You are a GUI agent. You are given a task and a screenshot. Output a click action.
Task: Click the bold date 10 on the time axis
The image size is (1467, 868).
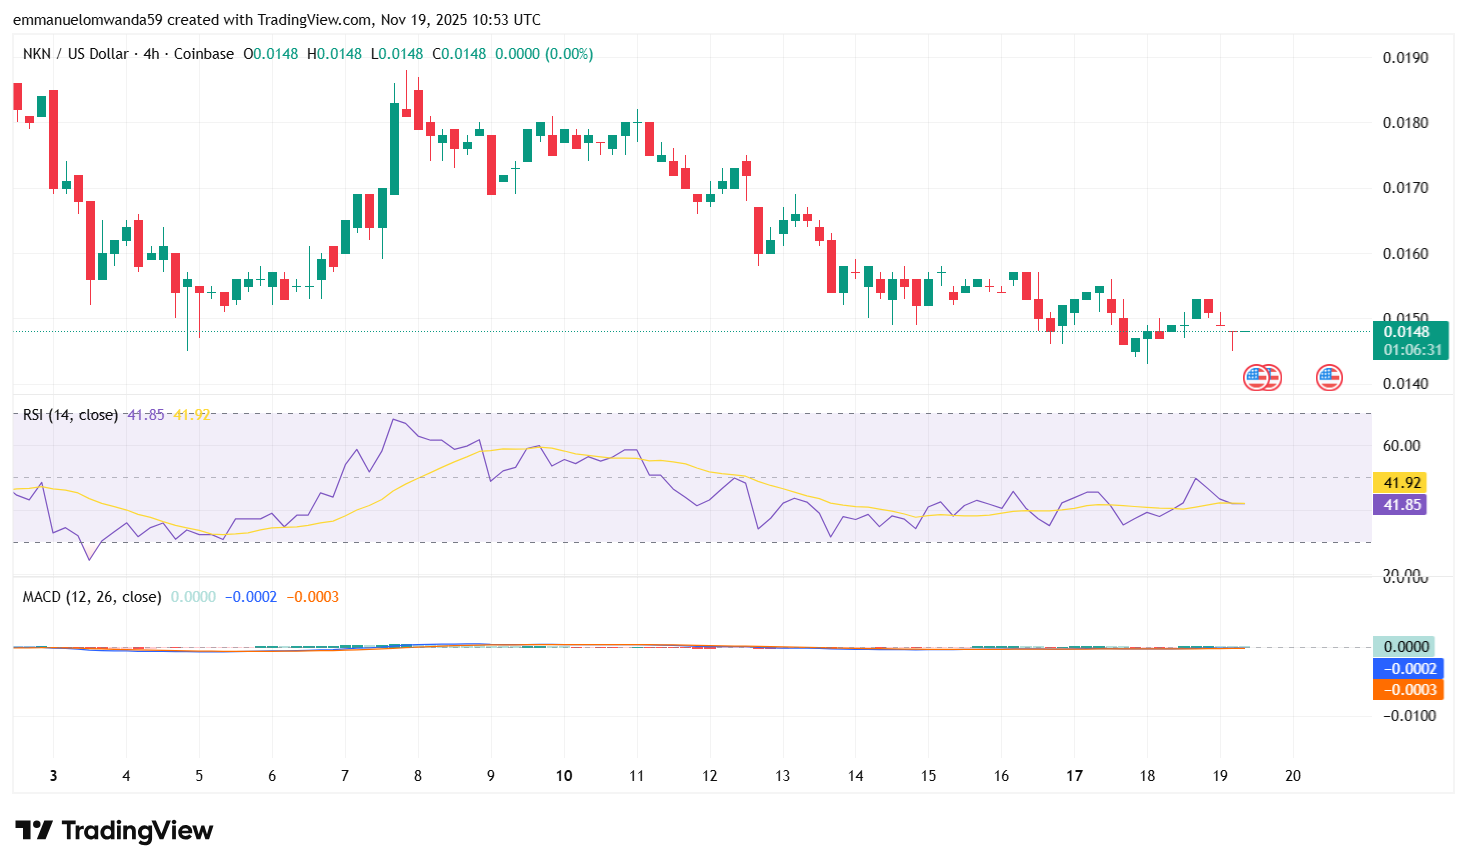click(x=563, y=776)
